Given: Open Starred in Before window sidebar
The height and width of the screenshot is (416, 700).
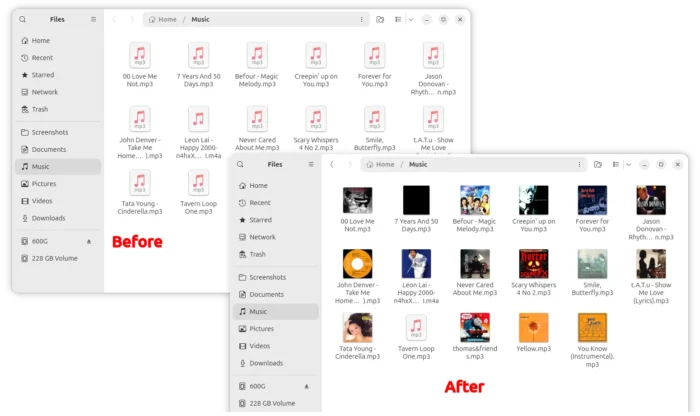Looking at the screenshot, I should (x=58, y=75).
